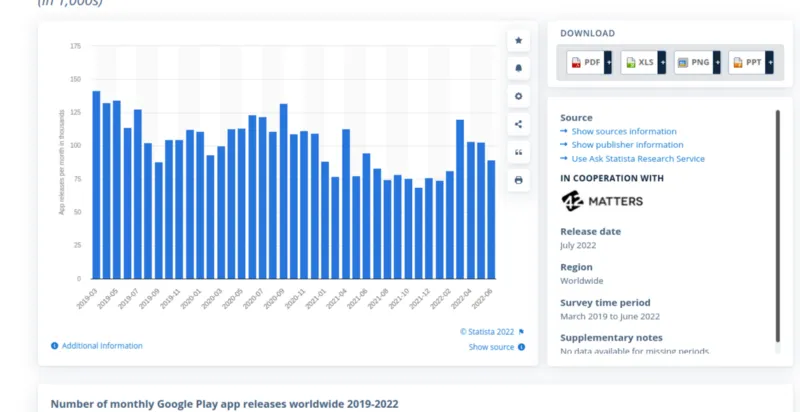Image resolution: width=800 pixels, height=412 pixels.
Task: Click 'March 2019 to June 2022' text
Action: pyautogui.click(x=610, y=317)
